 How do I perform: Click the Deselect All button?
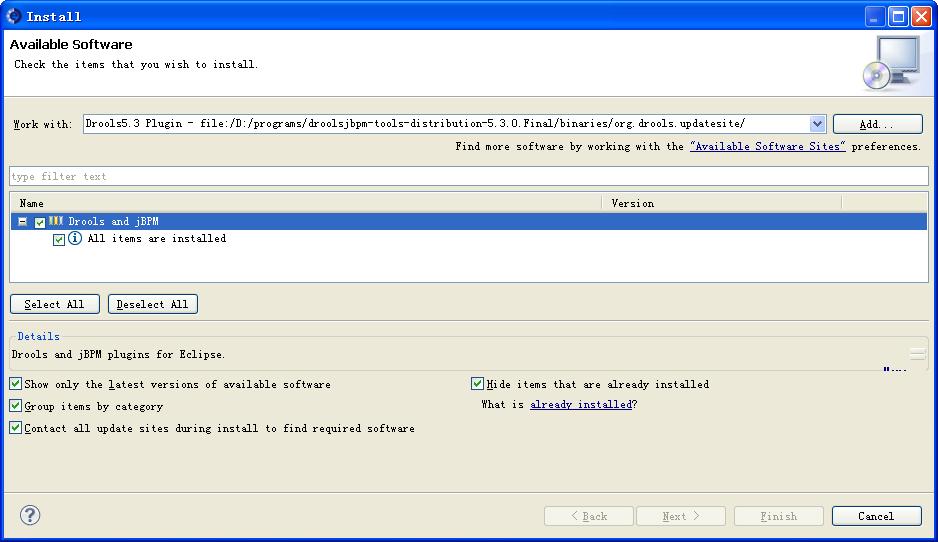(x=153, y=304)
